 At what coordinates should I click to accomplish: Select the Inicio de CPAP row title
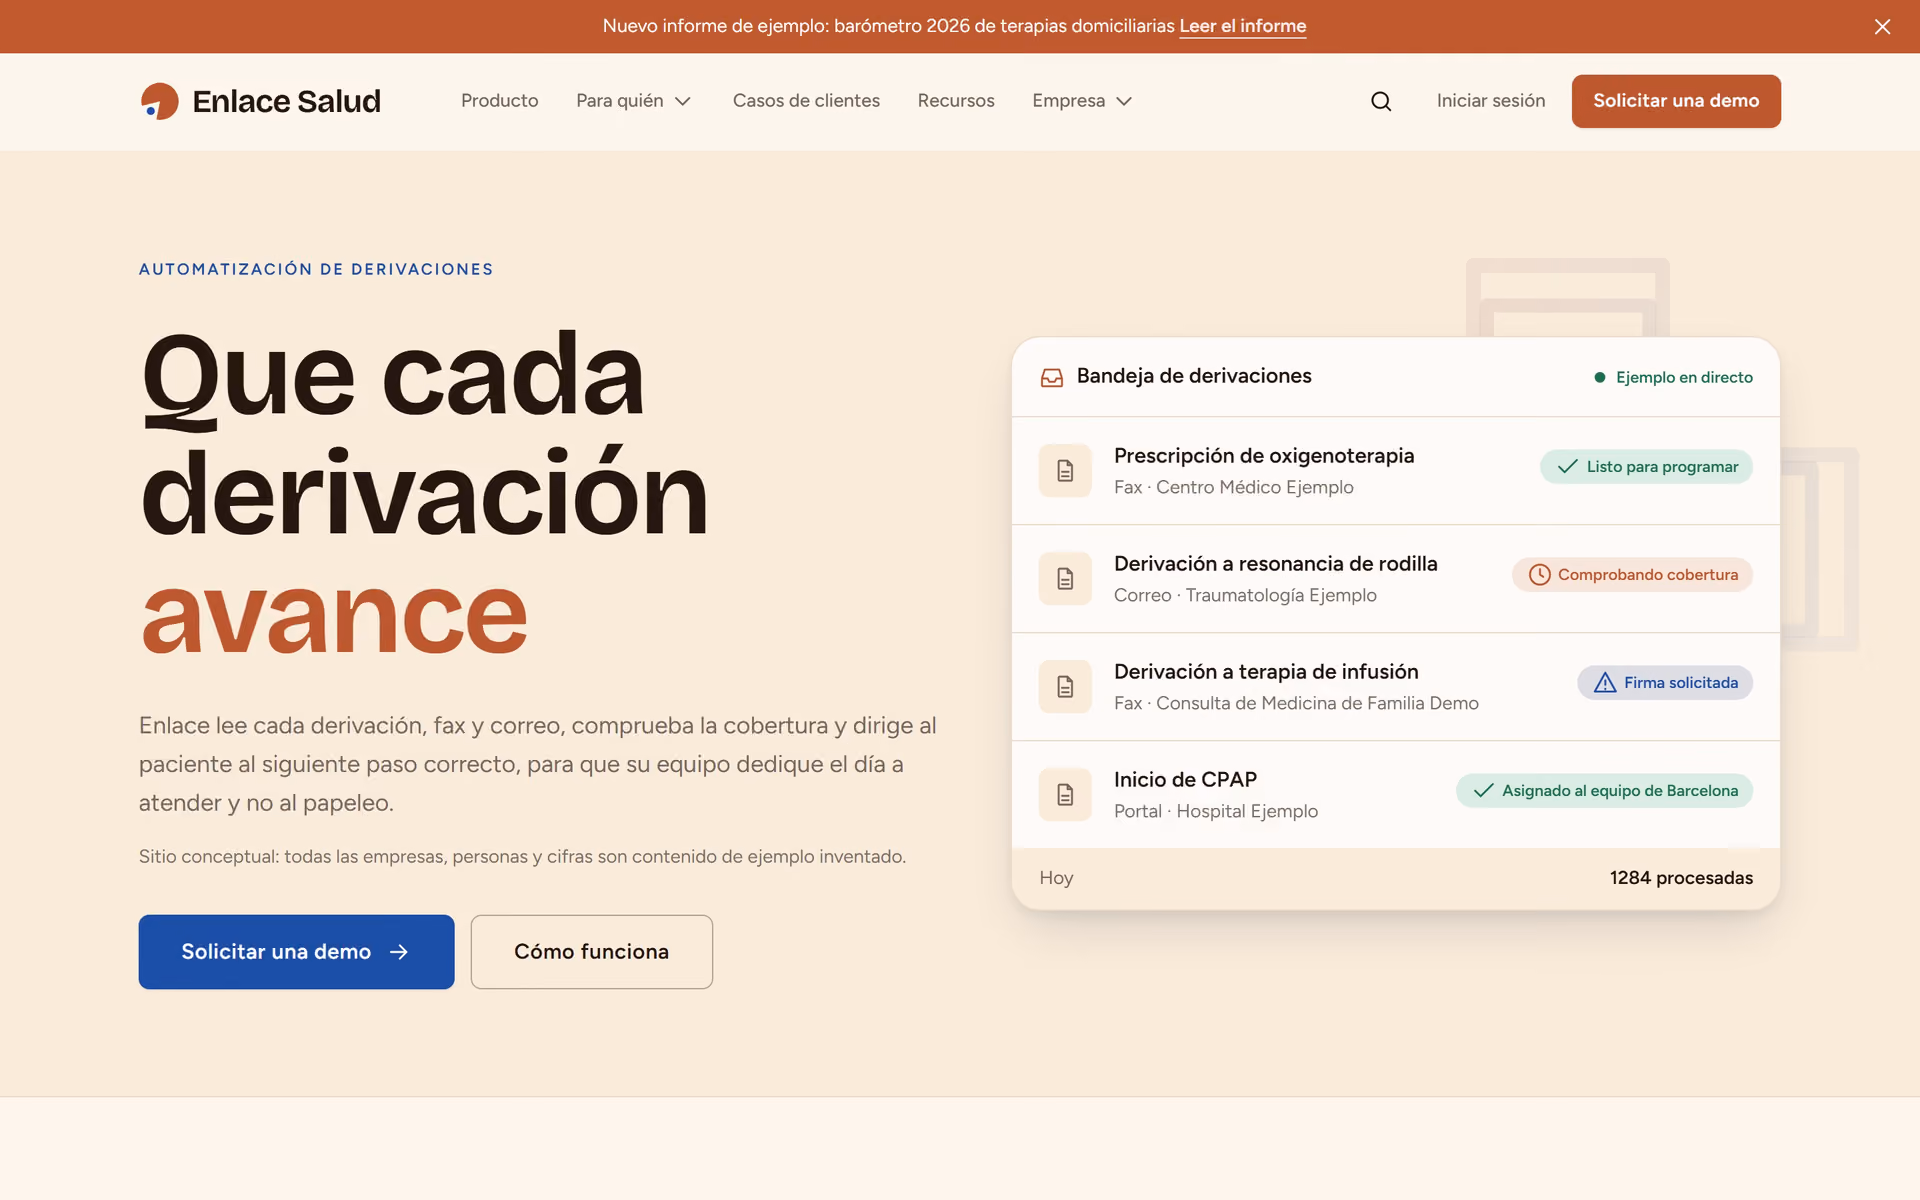tap(1185, 780)
